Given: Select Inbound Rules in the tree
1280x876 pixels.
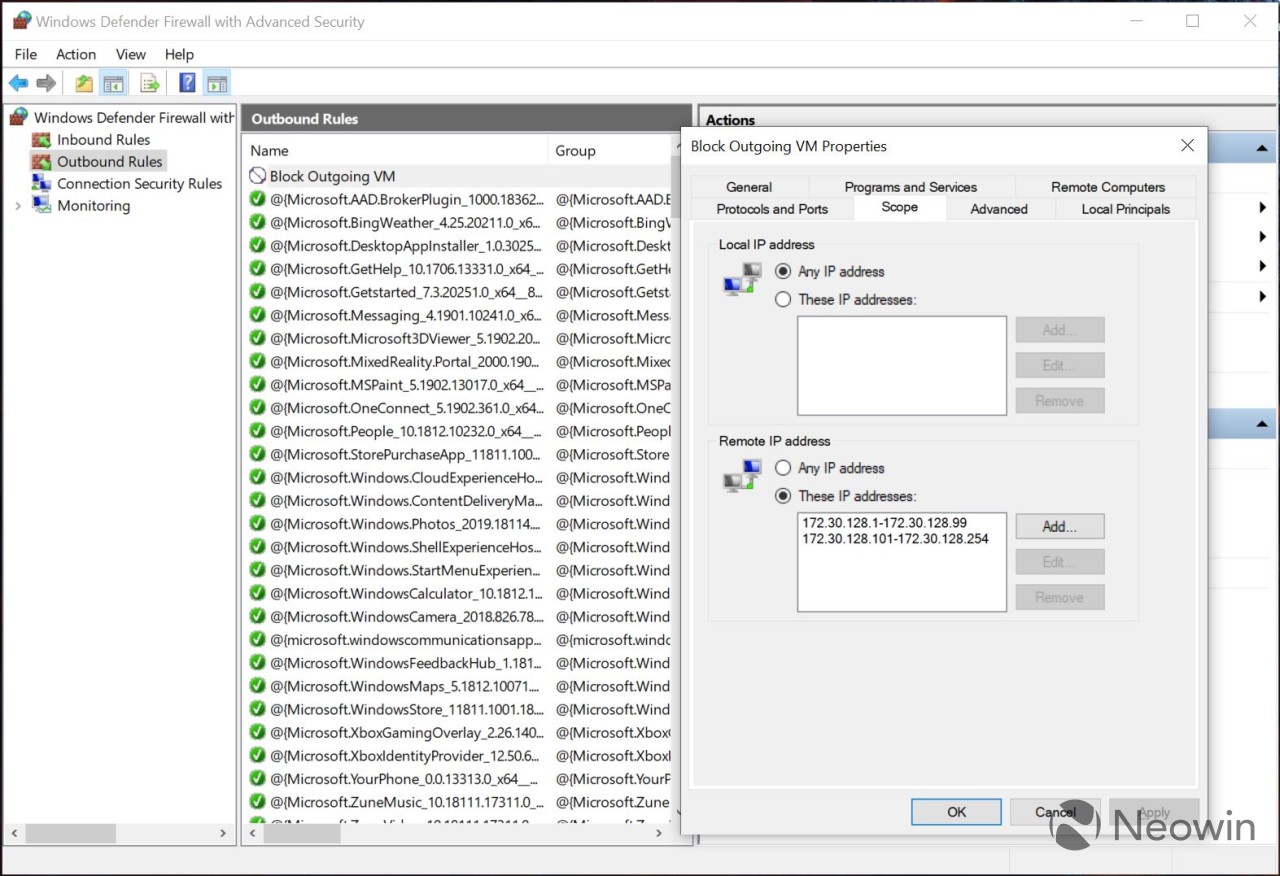Looking at the screenshot, I should tap(103, 140).
